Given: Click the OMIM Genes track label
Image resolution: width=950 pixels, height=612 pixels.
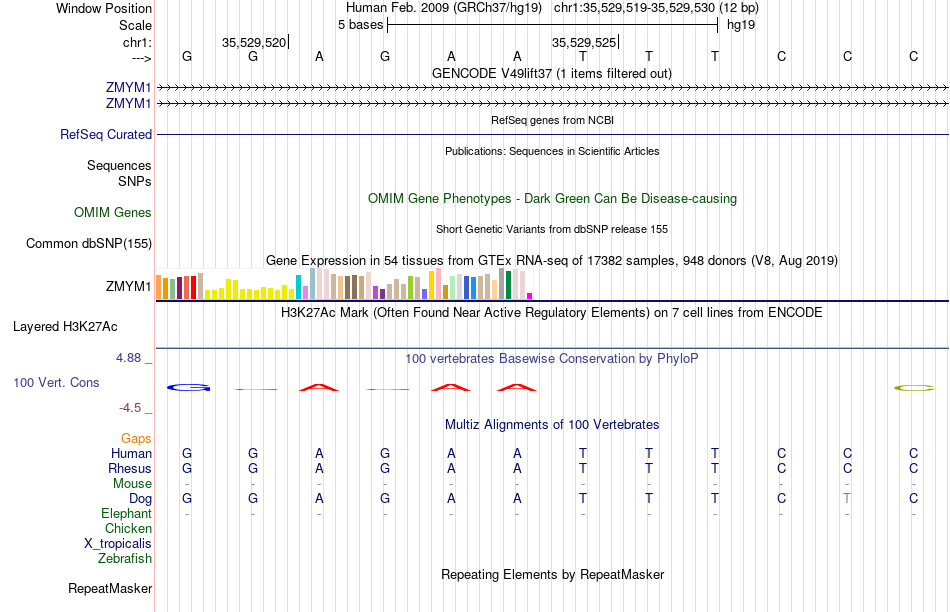Looking at the screenshot, I should pos(113,212).
